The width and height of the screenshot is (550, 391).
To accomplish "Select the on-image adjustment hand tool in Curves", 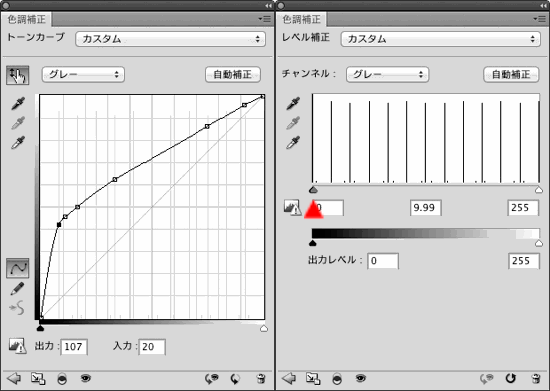I will coord(18,75).
